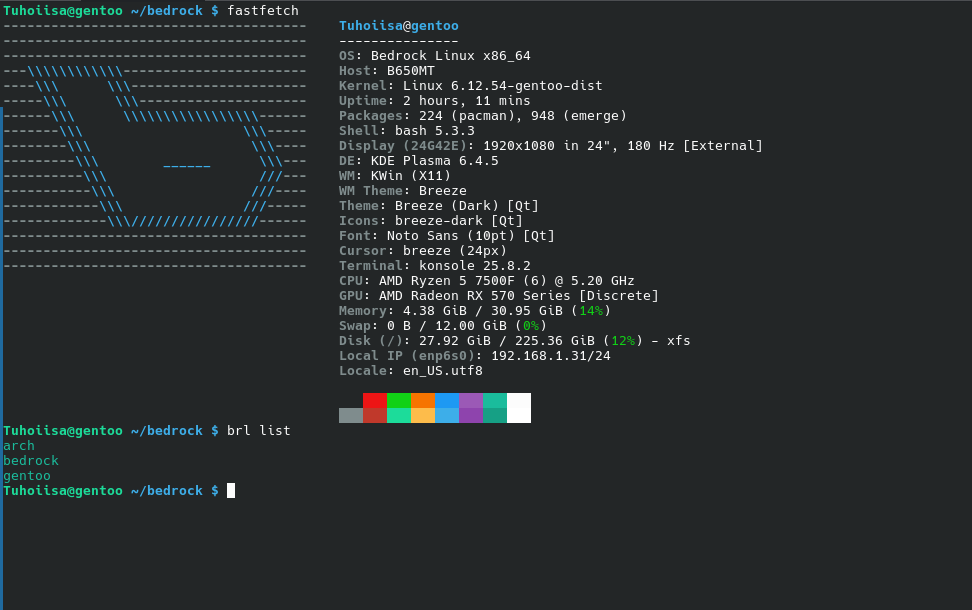Click "192.168.1.31/24" IP address
Viewport: 972px width, 610px height.
(551, 356)
